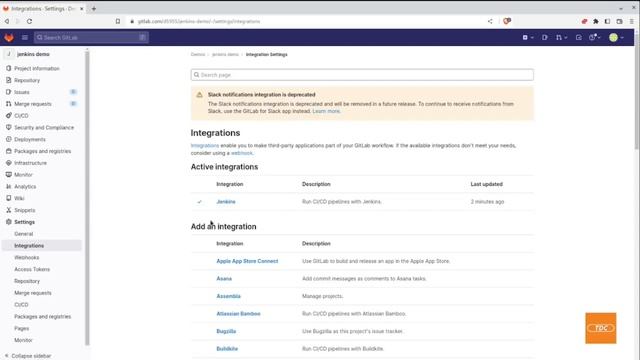Viewport: 640px width, 360px height.
Task: Open Deployments in the sidebar
Action: pos(30,140)
